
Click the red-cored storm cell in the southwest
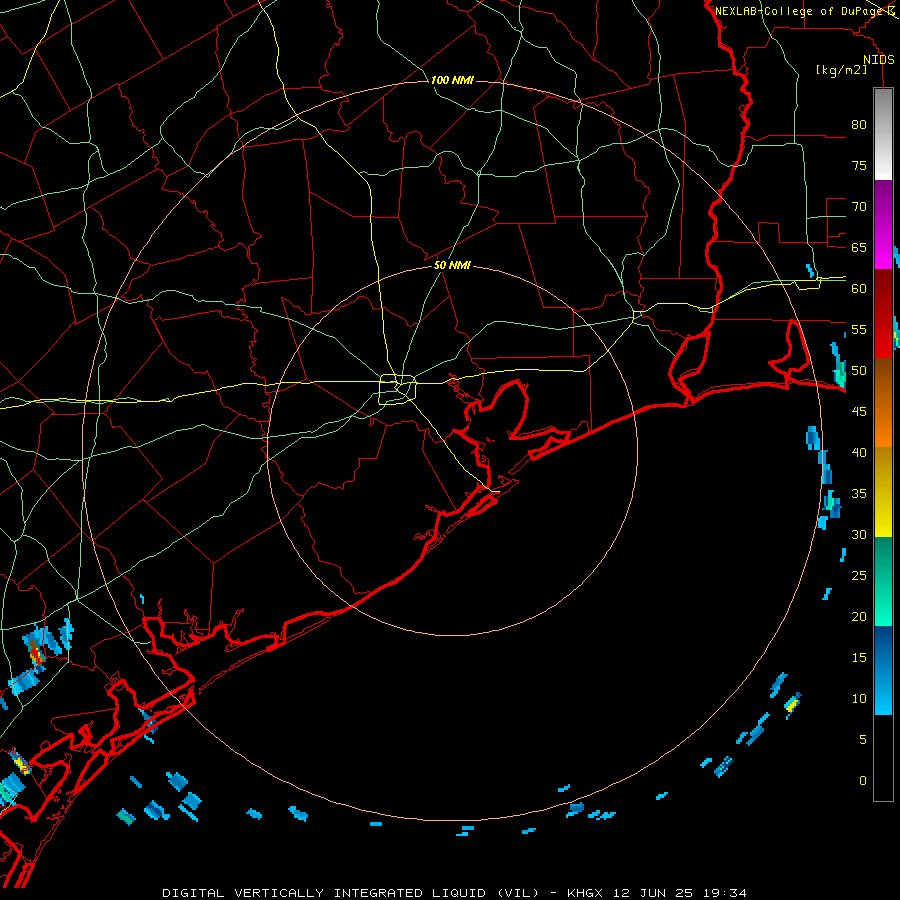36,653
